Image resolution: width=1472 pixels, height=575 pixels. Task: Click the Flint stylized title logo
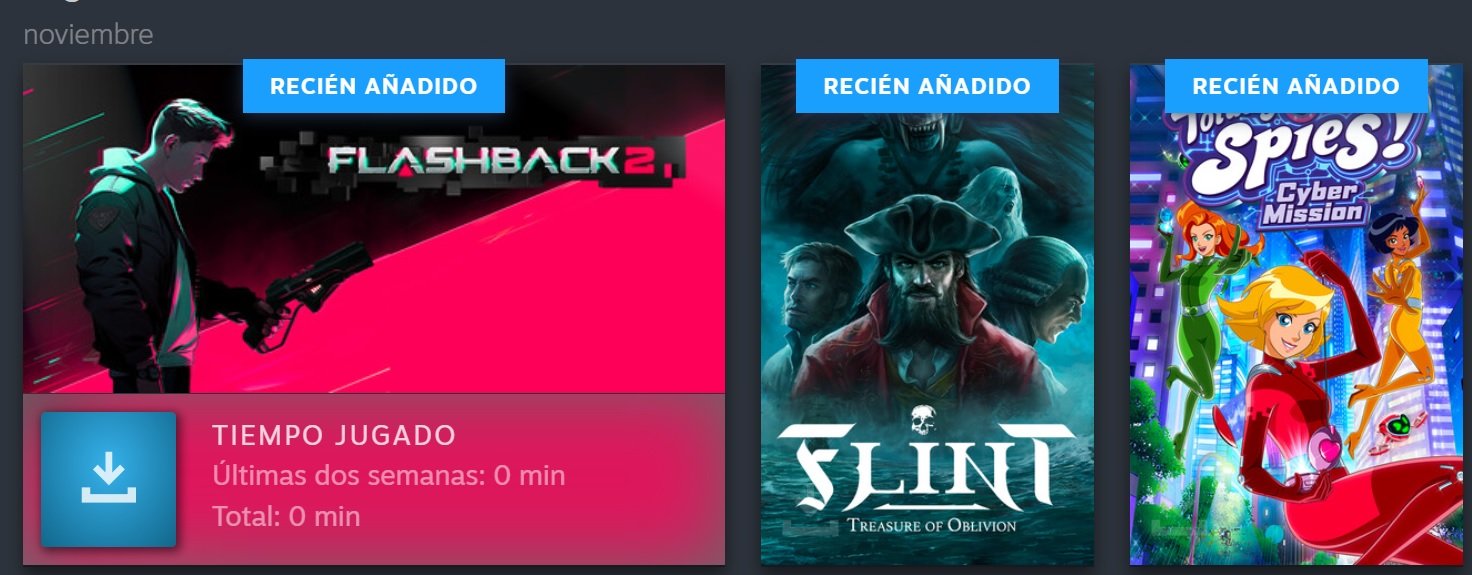(x=926, y=469)
